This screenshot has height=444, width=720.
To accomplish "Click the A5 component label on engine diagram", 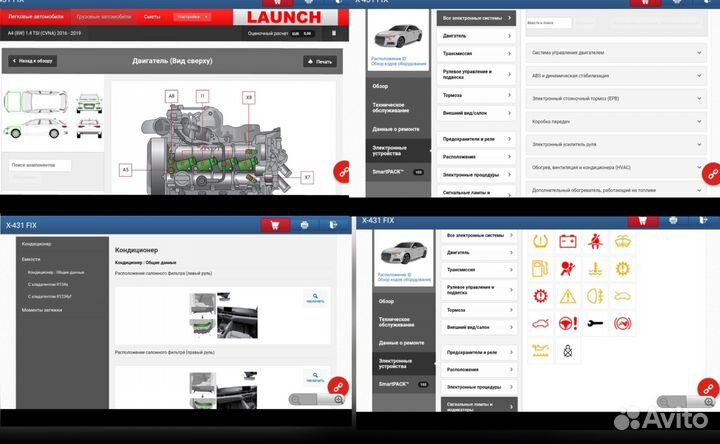I will 125,170.
